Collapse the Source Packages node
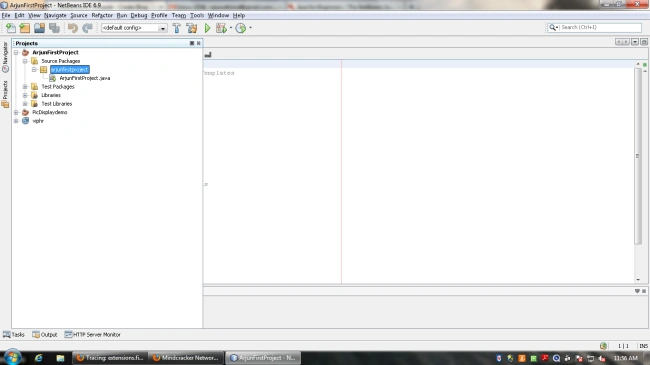Viewport: 650px width, 365px height. pyautogui.click(x=25, y=61)
